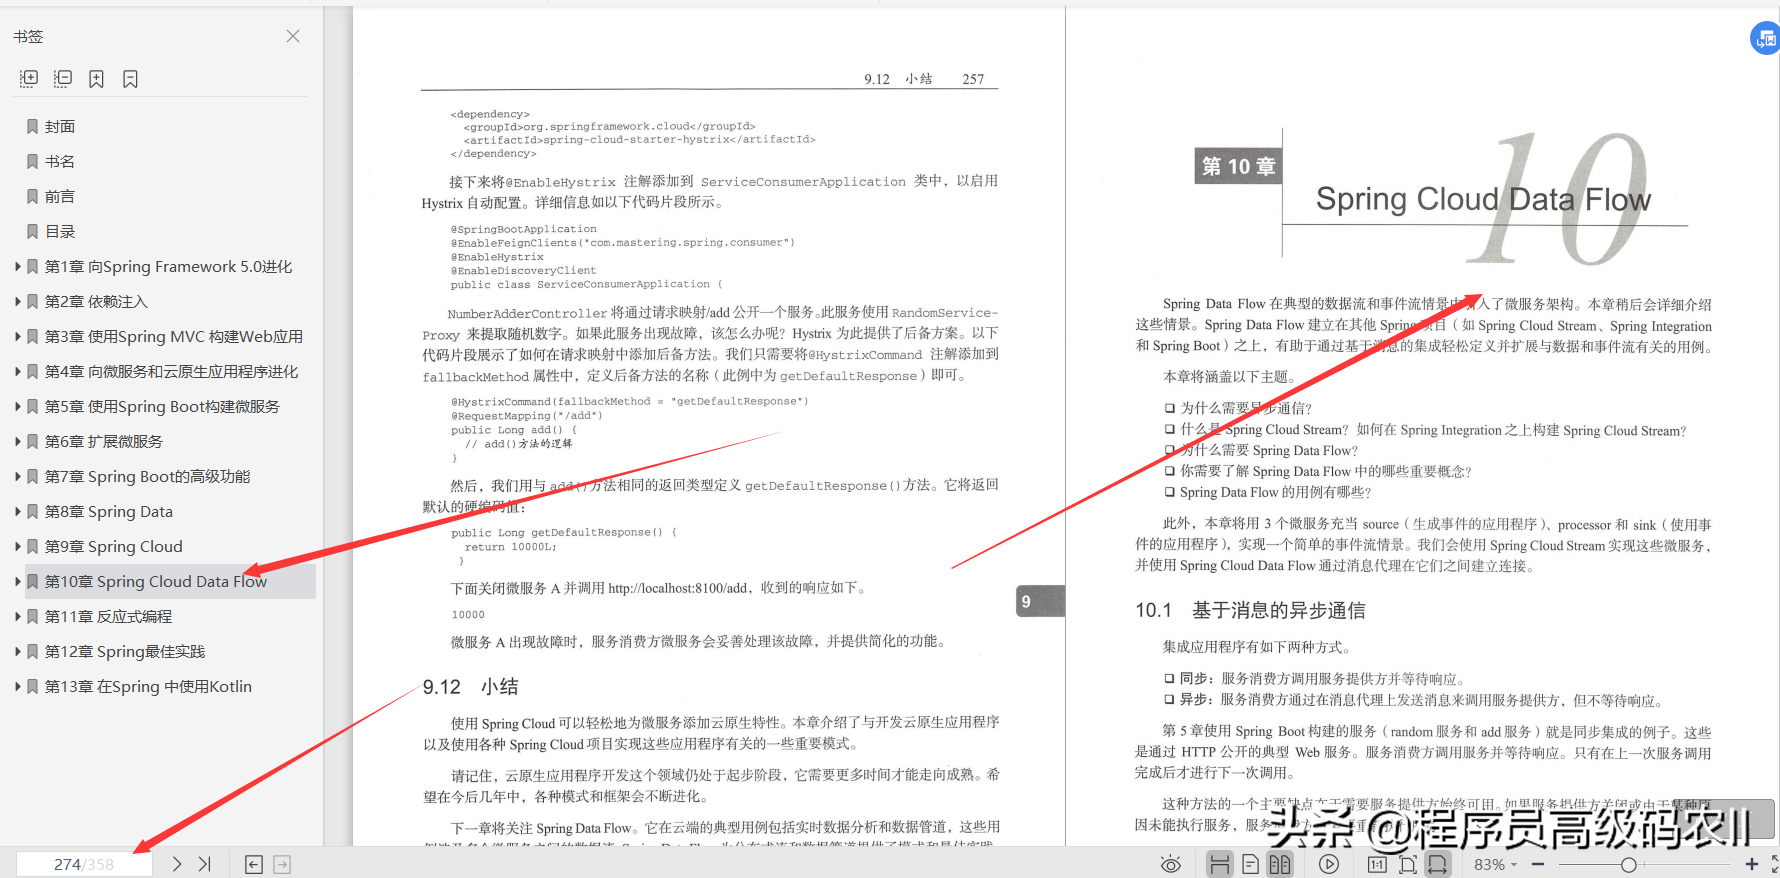Expand 第4章 向微服务和云原生应用程序进化
Image resolution: width=1780 pixels, height=878 pixels.
click(17, 371)
